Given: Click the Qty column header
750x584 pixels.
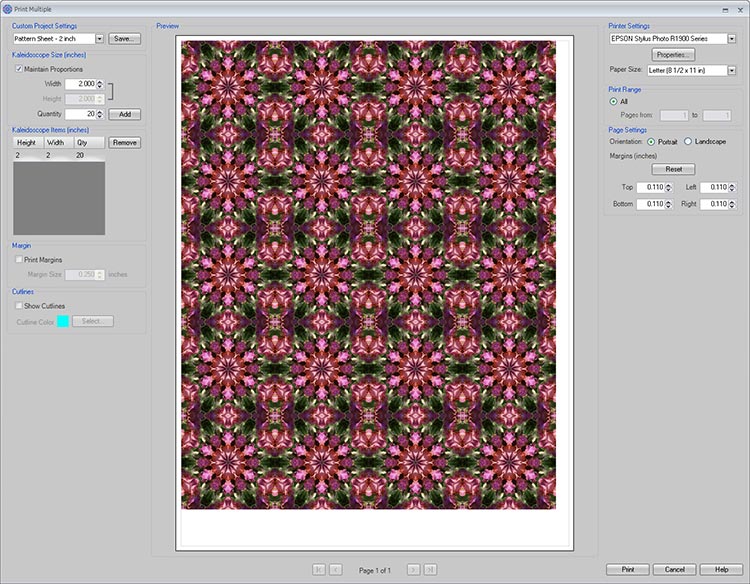Looking at the screenshot, I should pyautogui.click(x=89, y=143).
